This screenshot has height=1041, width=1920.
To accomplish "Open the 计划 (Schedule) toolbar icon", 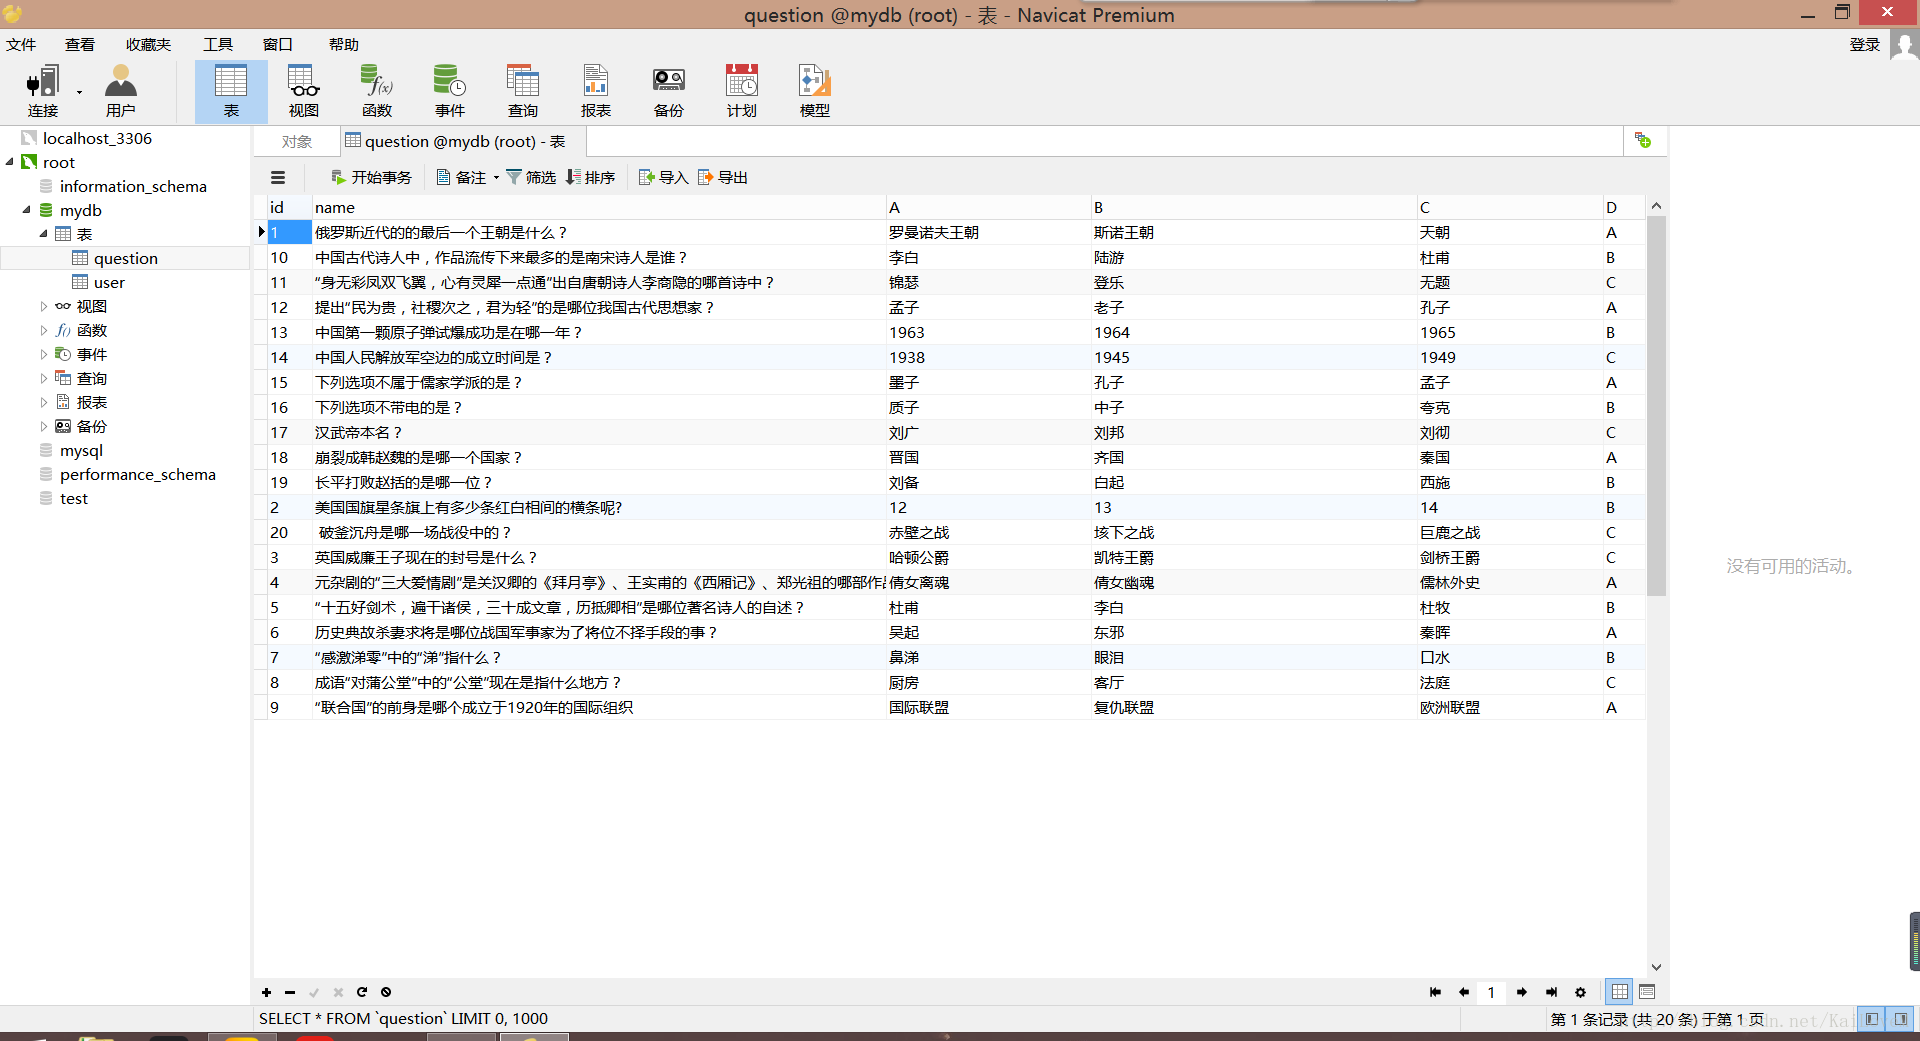I will click(x=742, y=91).
